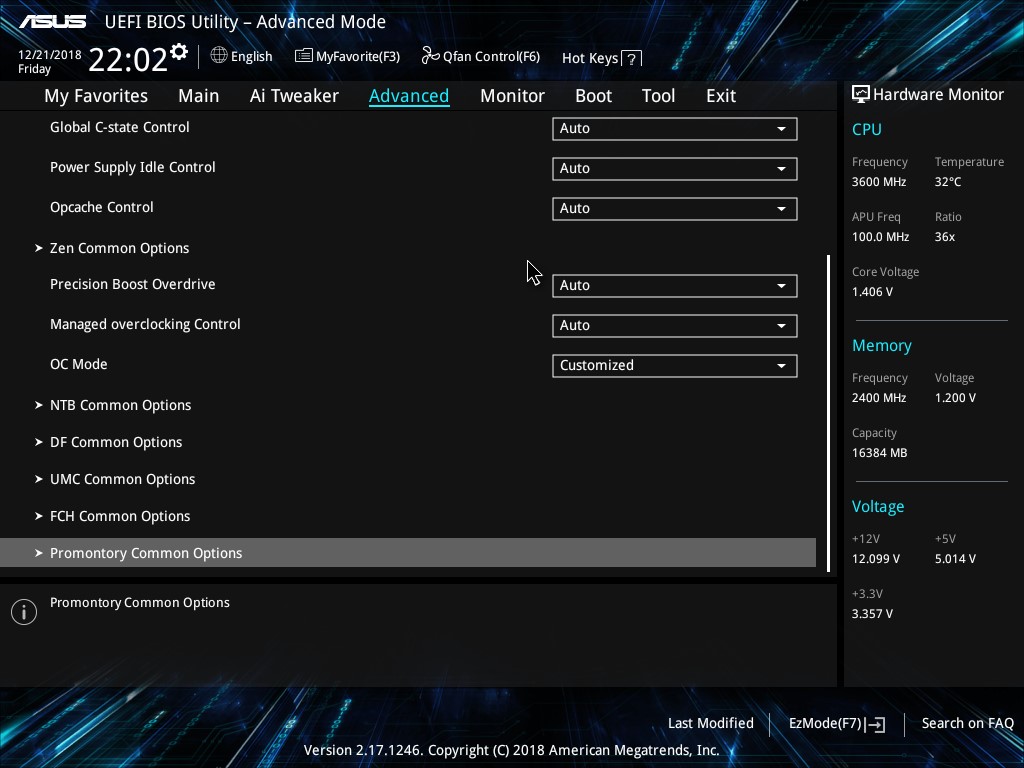This screenshot has height=768, width=1024.
Task: Click Ratio value 36x
Action: coord(944,237)
